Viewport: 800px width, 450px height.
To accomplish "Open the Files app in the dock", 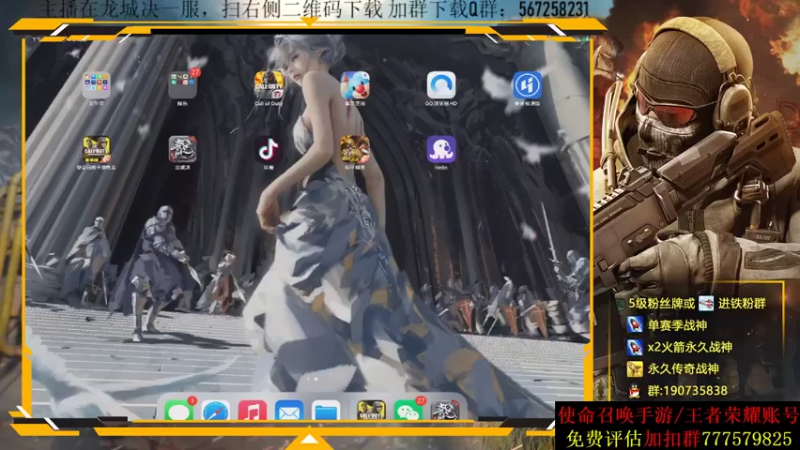I will (326, 410).
